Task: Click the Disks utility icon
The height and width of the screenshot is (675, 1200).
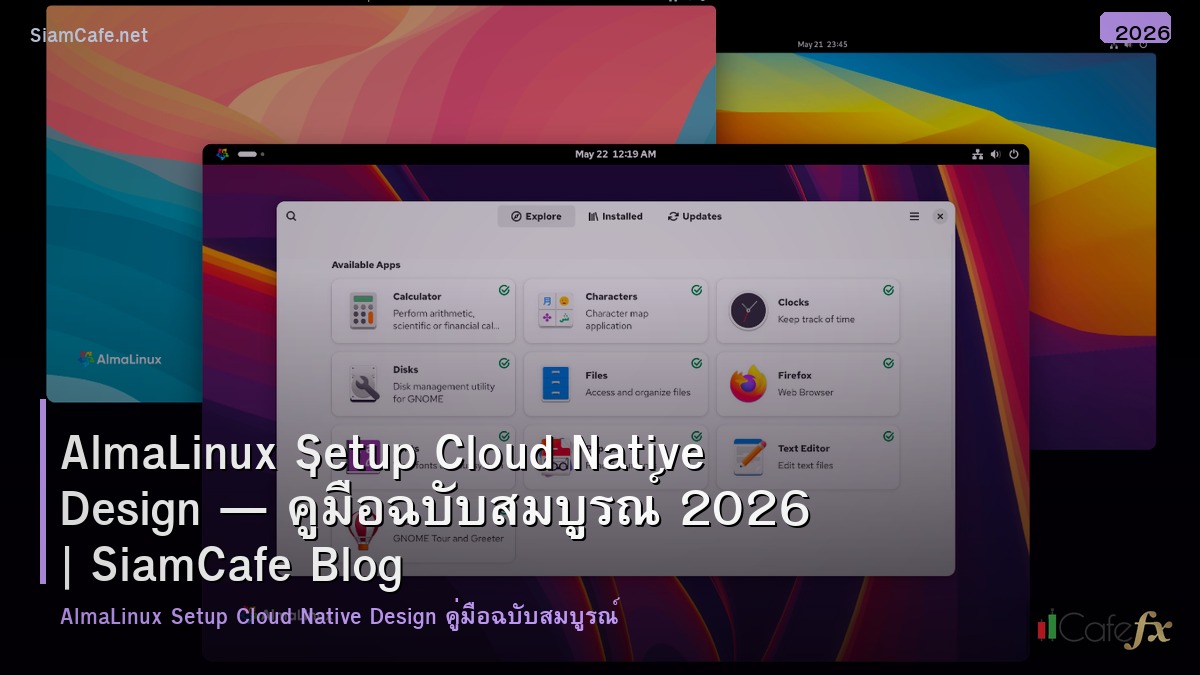Action: (x=363, y=383)
